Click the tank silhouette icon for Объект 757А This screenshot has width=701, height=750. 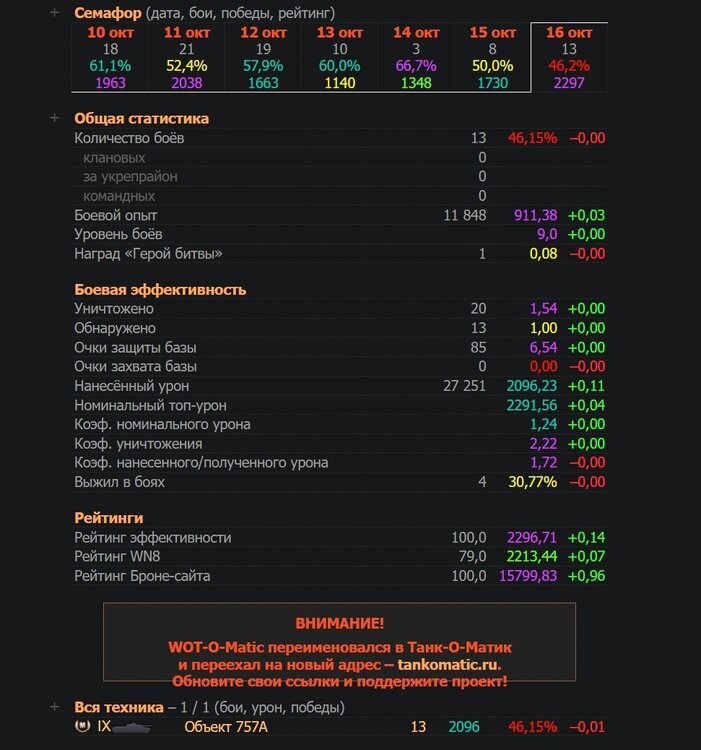coord(132,728)
